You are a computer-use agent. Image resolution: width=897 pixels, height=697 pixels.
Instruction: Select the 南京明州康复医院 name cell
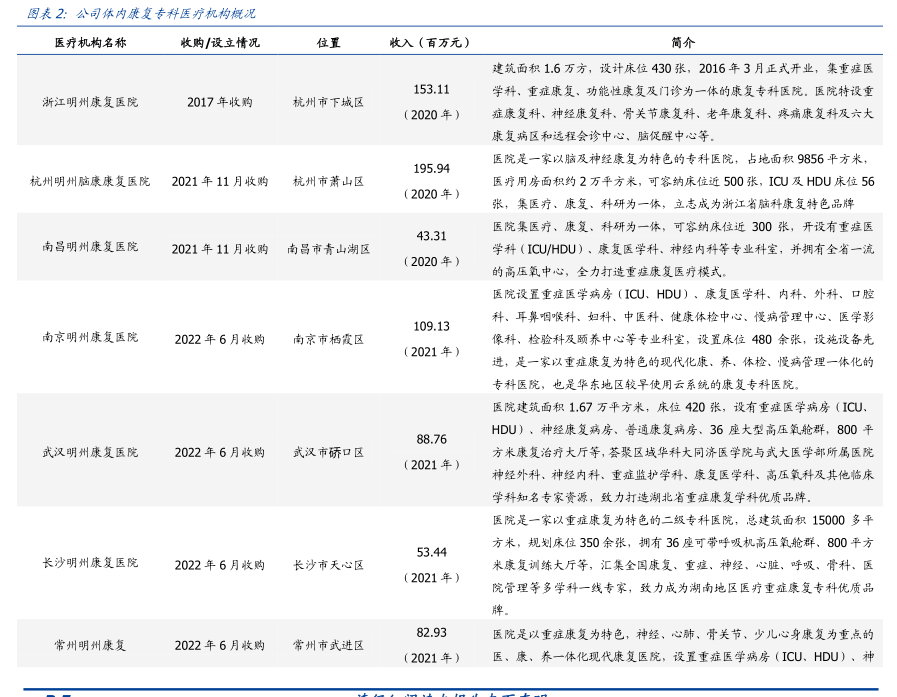click(90, 338)
